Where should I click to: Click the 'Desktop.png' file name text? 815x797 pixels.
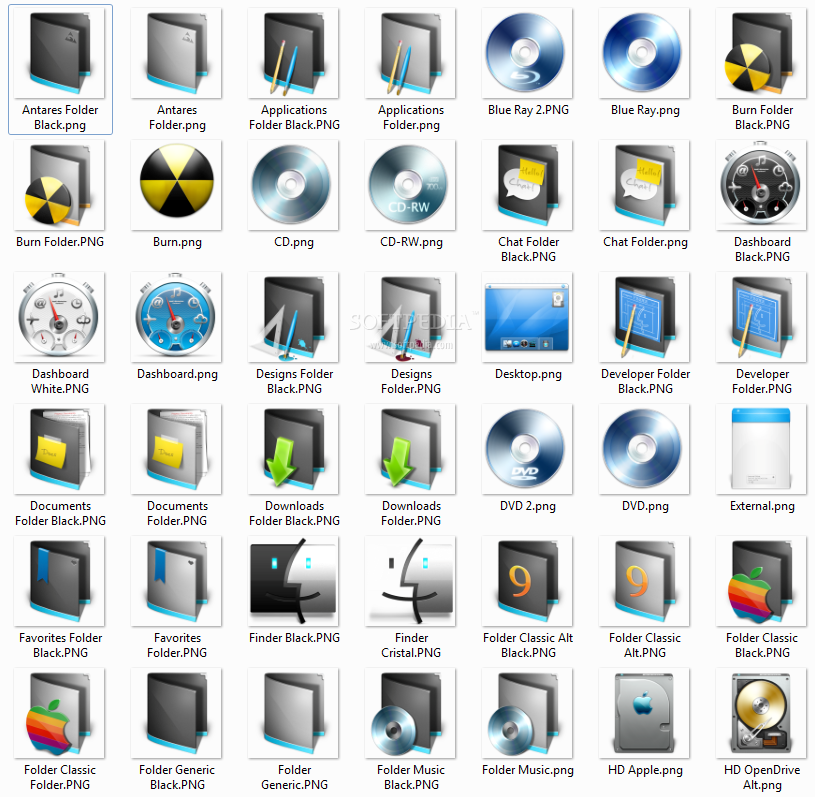click(528, 374)
